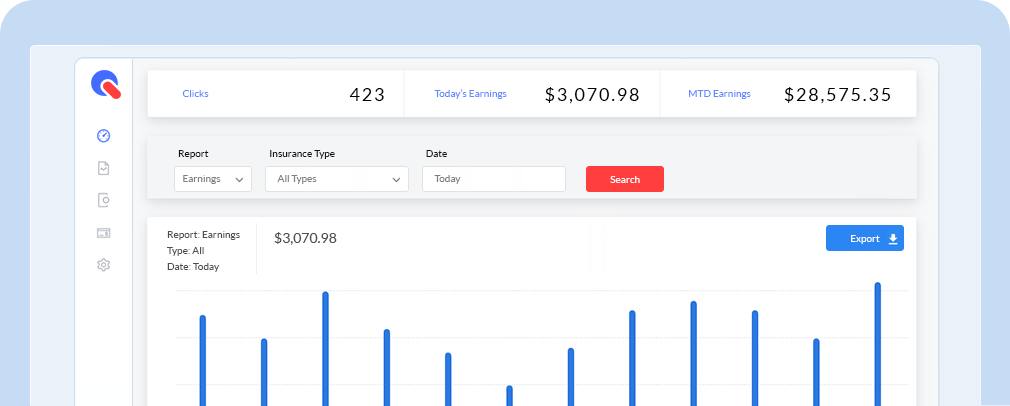The height and width of the screenshot is (406, 1010).
Task: Click the 'Report: Earnings' summary text
Action: point(204,235)
